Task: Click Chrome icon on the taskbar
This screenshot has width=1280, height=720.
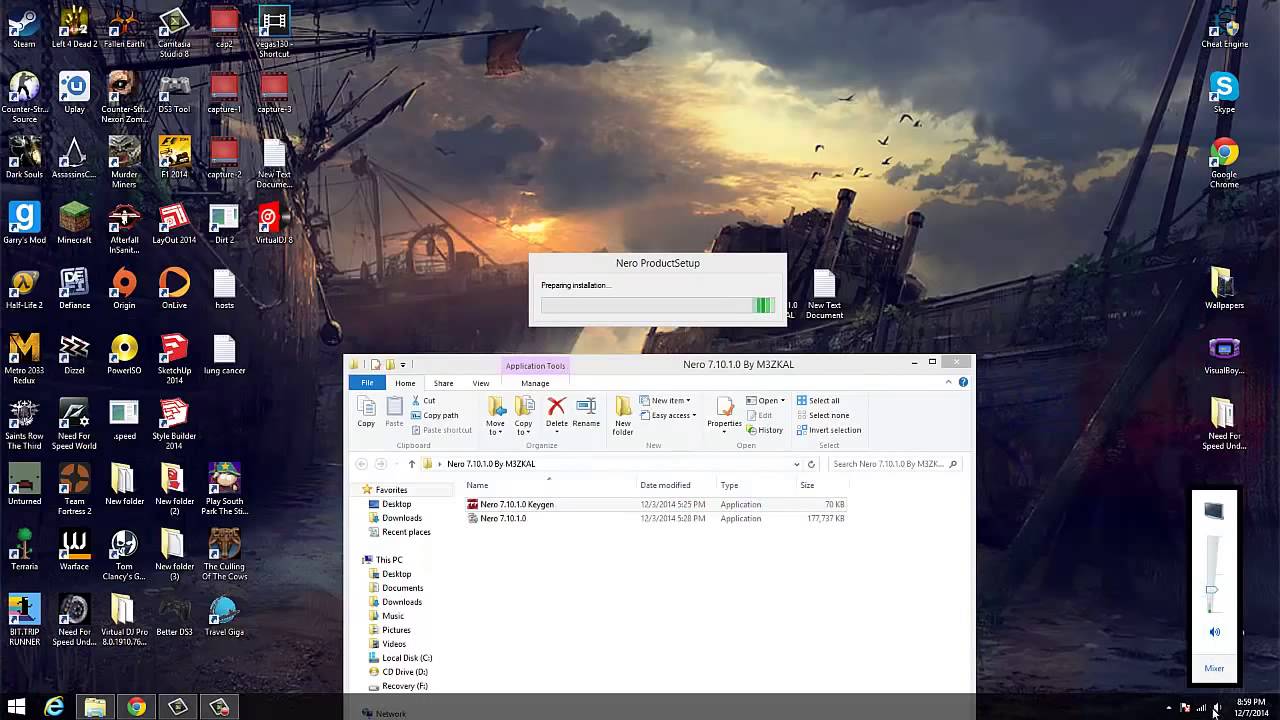Action: pyautogui.click(x=136, y=707)
